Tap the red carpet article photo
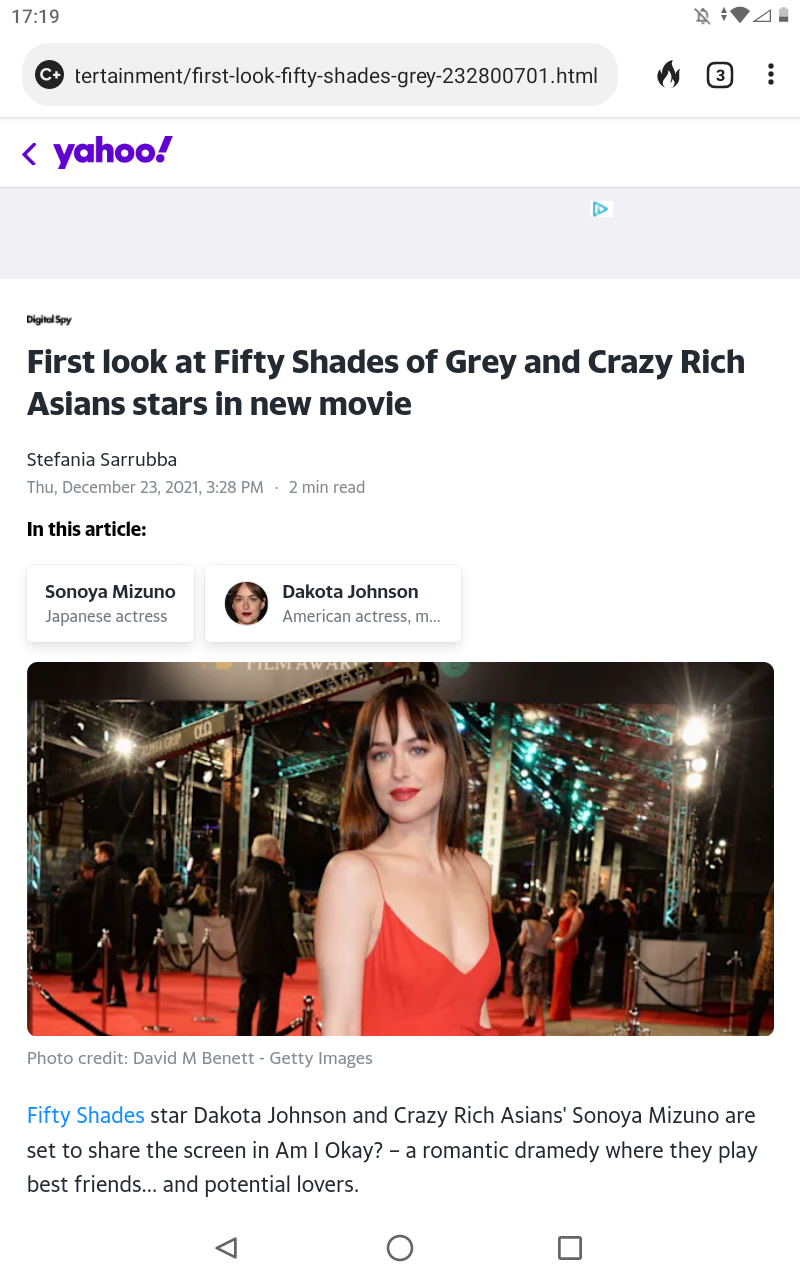 (400, 848)
